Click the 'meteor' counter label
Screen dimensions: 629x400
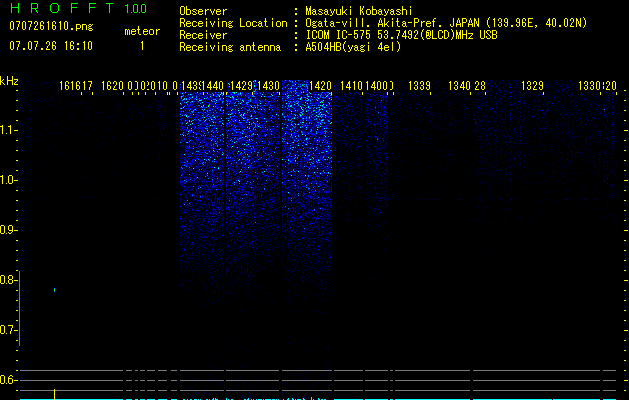tap(142, 31)
